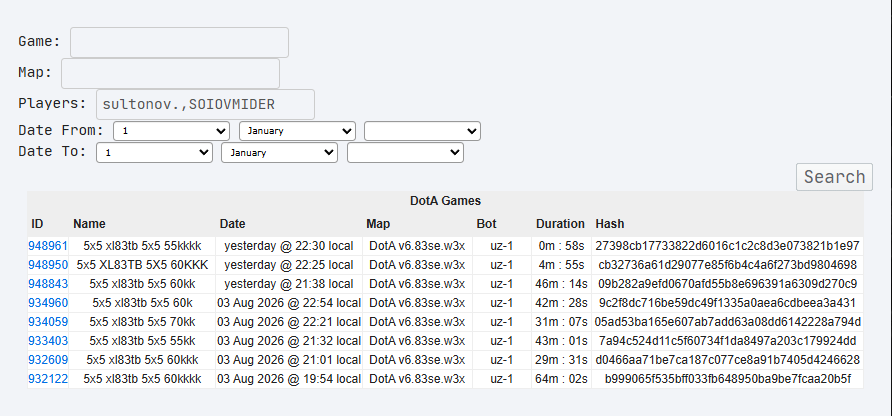Click hash starting with 27398cb1
This screenshot has width=892, height=416.
[728, 246]
